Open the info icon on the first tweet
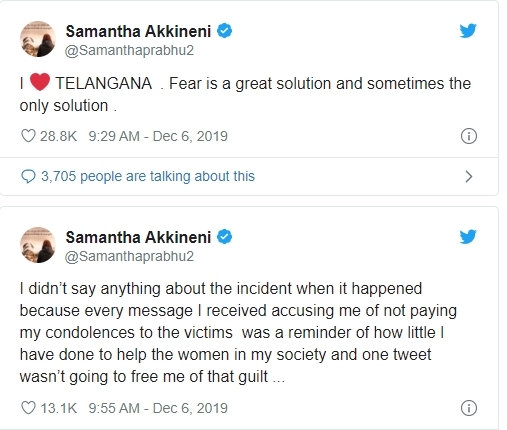This screenshot has height=430, width=507. [469, 136]
